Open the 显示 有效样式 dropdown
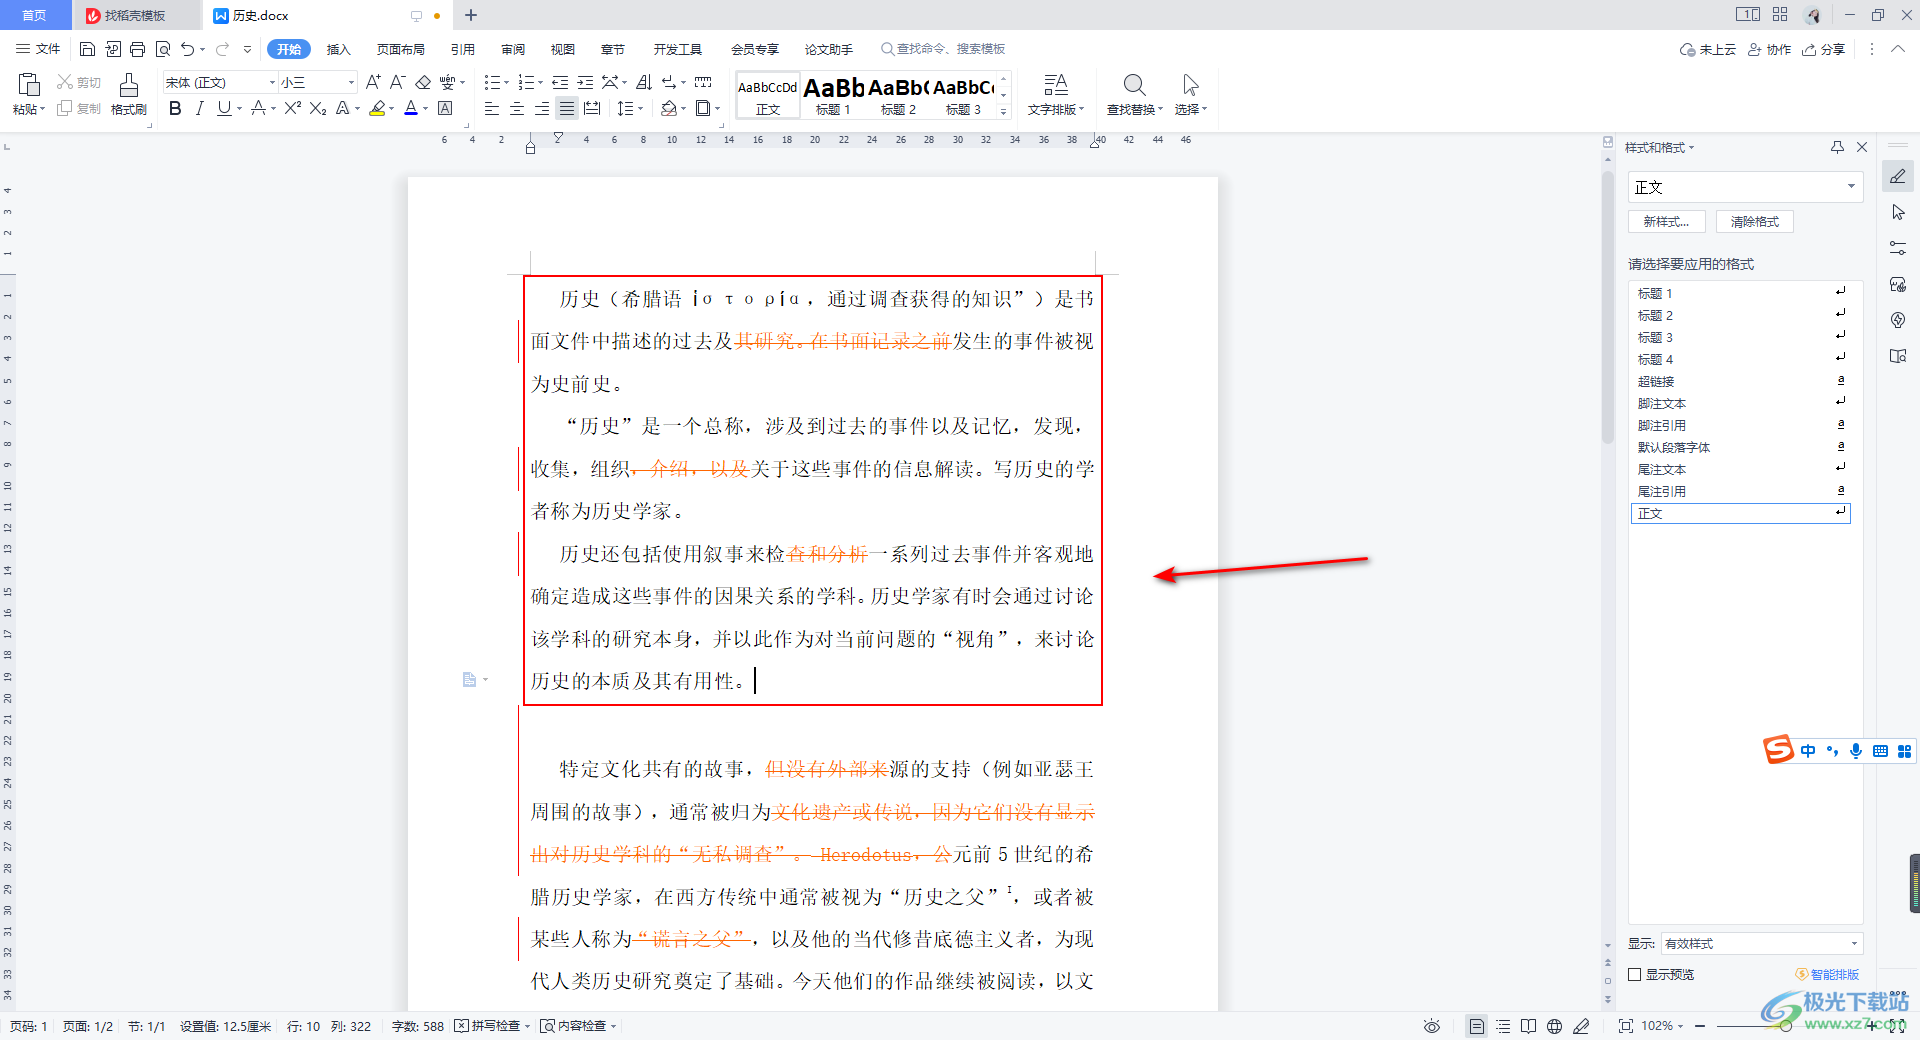Viewport: 1920px width, 1040px height. point(1761,943)
